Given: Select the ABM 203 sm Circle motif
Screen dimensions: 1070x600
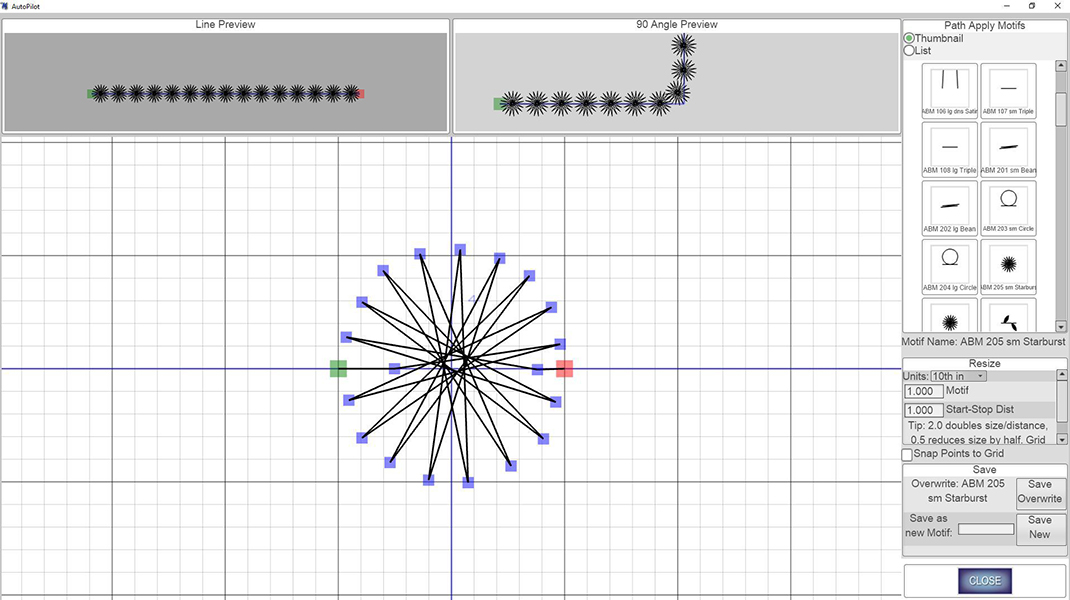Looking at the screenshot, I should pos(1007,207).
